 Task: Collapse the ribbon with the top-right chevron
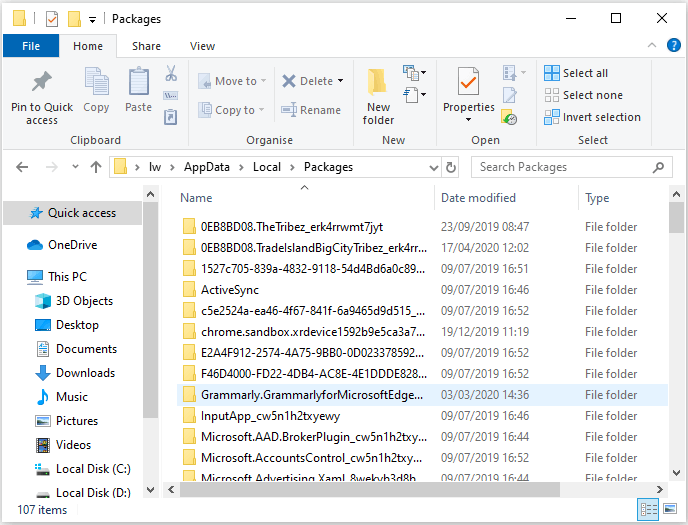pyautogui.click(x=652, y=45)
